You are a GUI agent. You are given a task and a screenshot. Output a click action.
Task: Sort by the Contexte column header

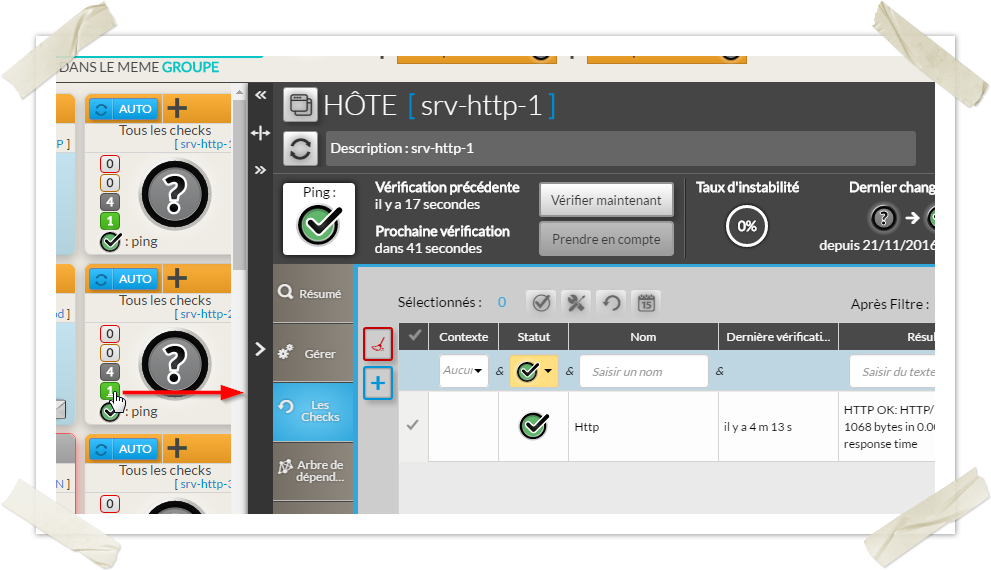click(463, 337)
